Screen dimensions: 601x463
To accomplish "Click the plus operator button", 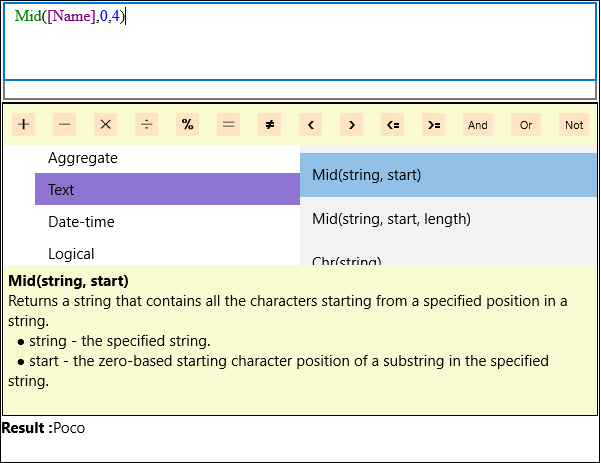I will pyautogui.click(x=23, y=125).
